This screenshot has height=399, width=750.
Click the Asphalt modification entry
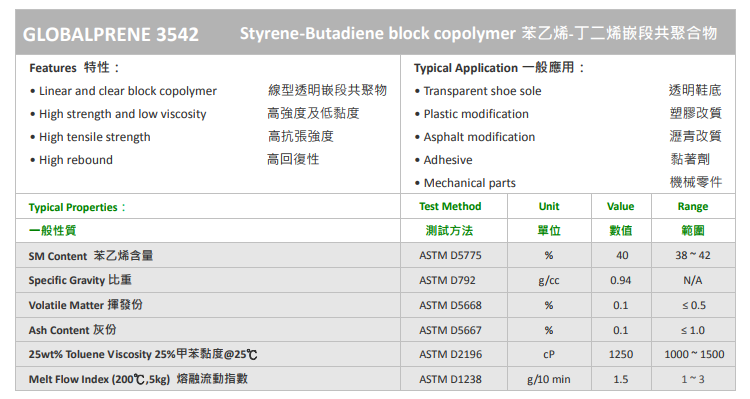pos(479,137)
